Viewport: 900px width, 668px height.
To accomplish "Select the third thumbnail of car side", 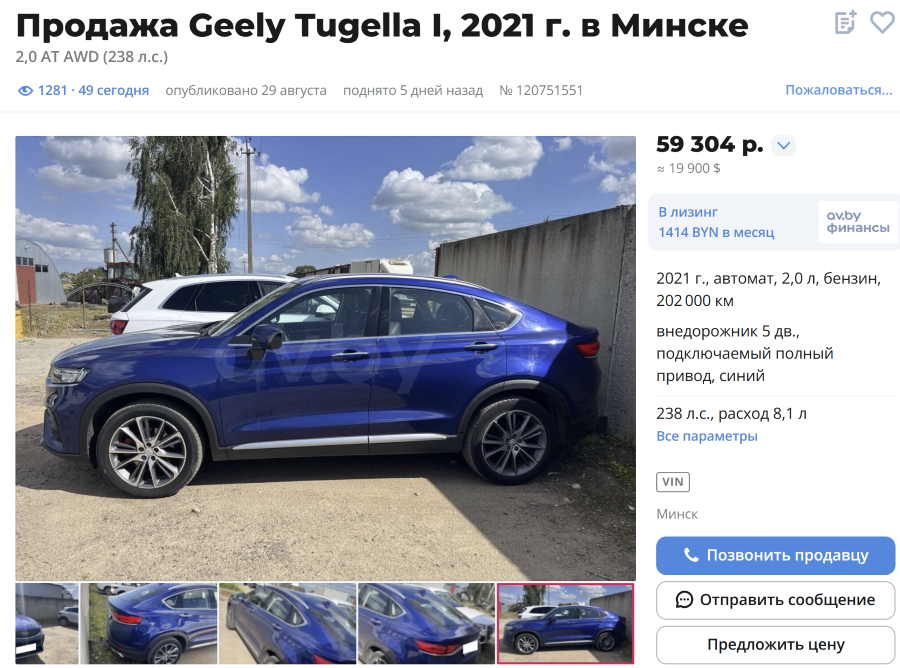I will (x=288, y=624).
